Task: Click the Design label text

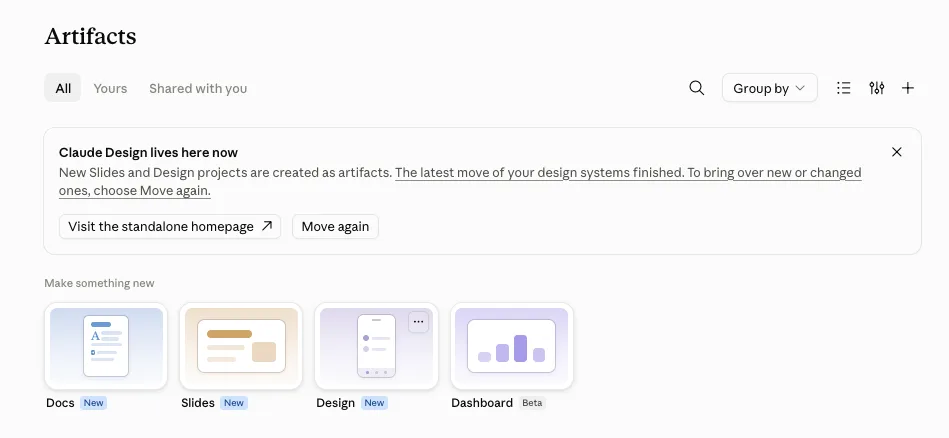Action: click(335, 403)
